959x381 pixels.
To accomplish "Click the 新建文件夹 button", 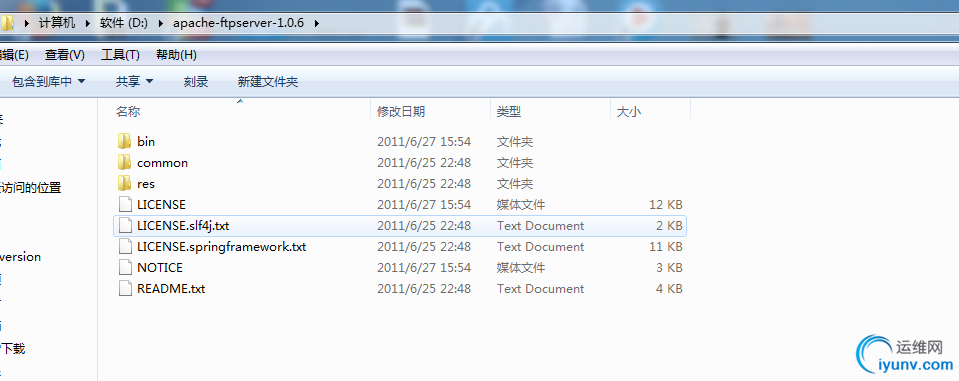I will click(268, 81).
